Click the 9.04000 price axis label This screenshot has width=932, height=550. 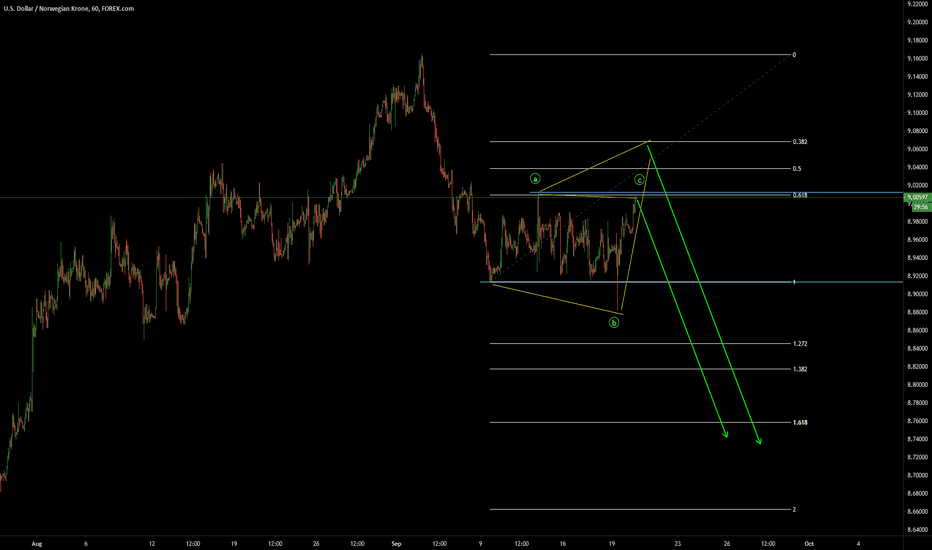(917, 167)
